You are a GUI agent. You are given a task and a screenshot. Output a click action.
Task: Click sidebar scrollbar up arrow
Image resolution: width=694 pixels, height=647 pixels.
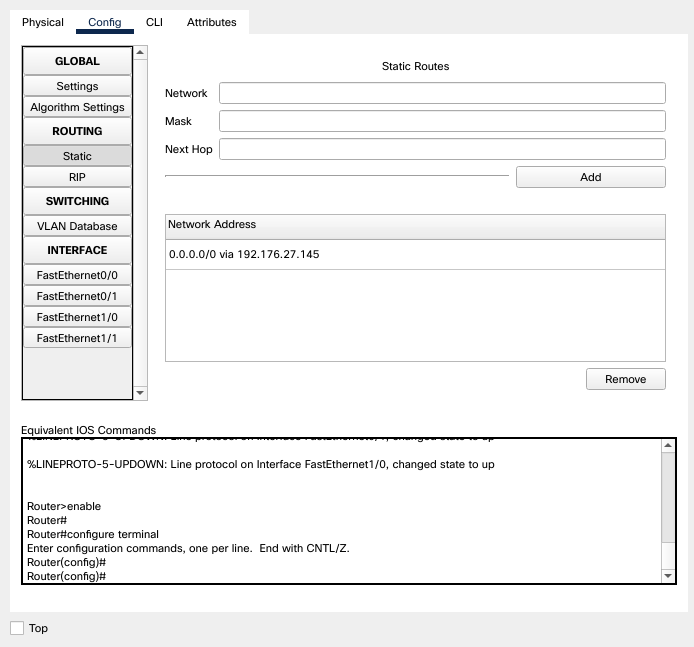[140, 53]
